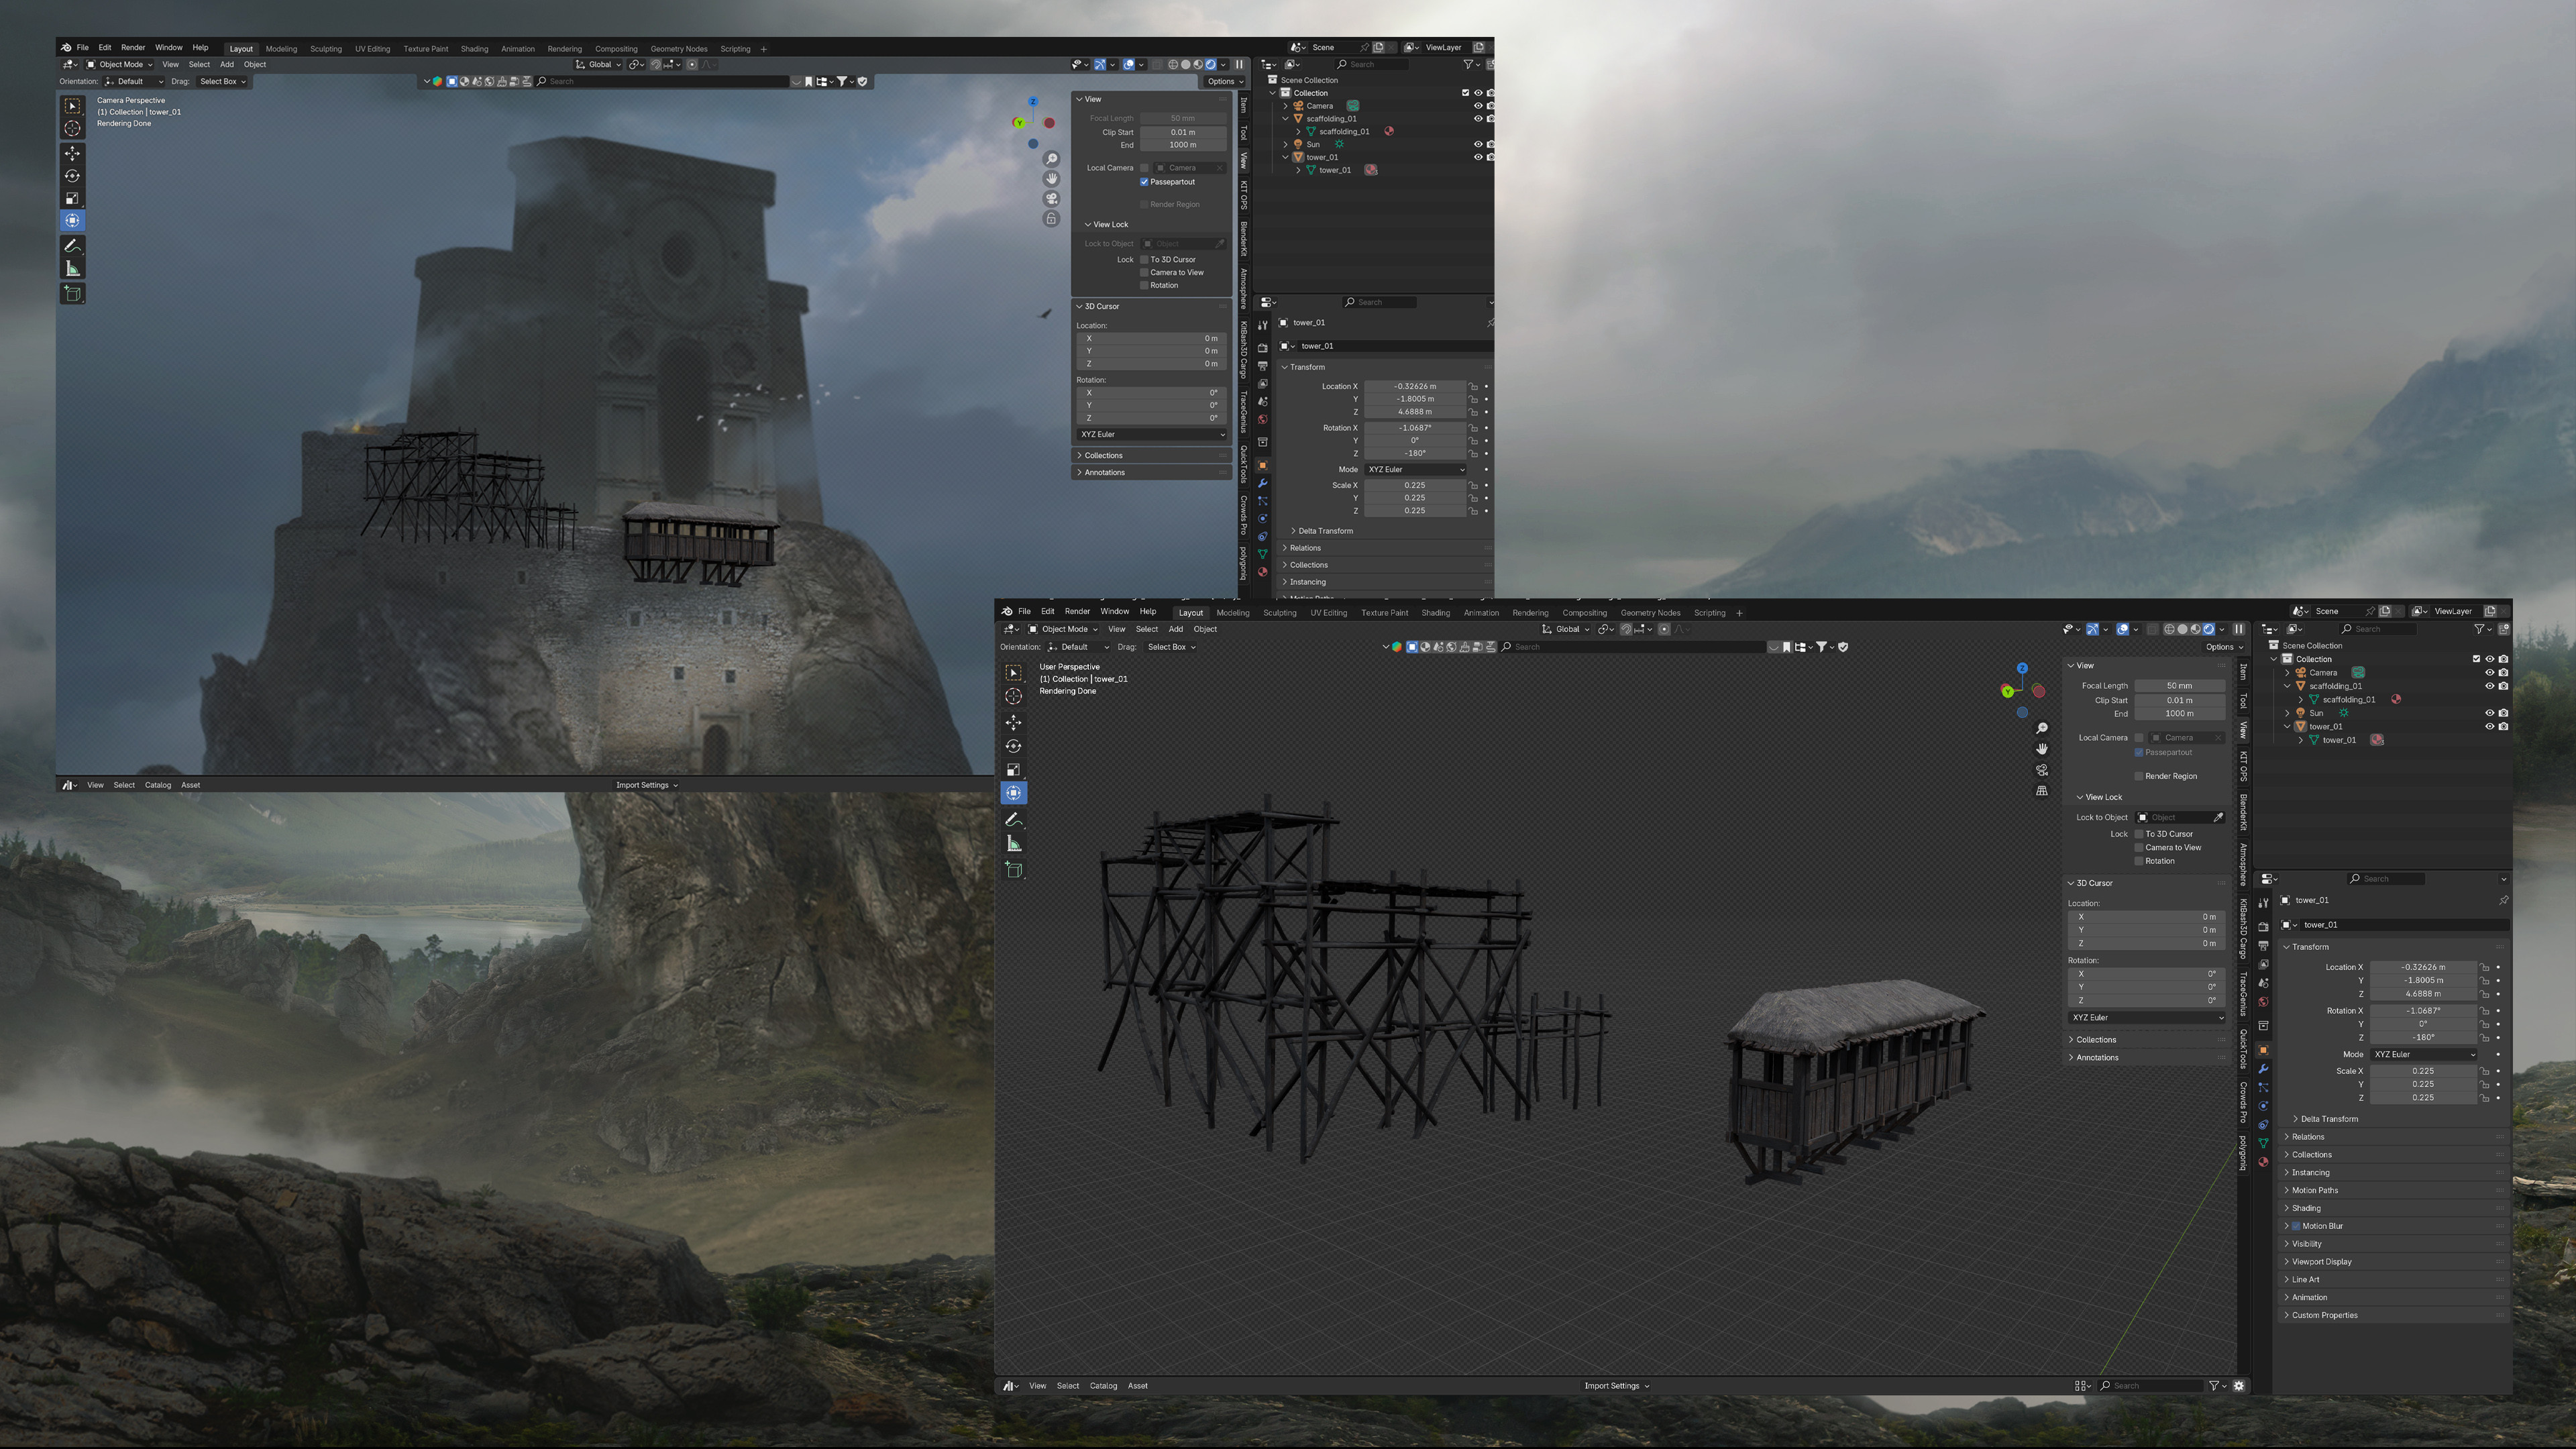Toggle Passepartout checkbox in the upper window
The image size is (2576, 1449).
[x=1144, y=182]
